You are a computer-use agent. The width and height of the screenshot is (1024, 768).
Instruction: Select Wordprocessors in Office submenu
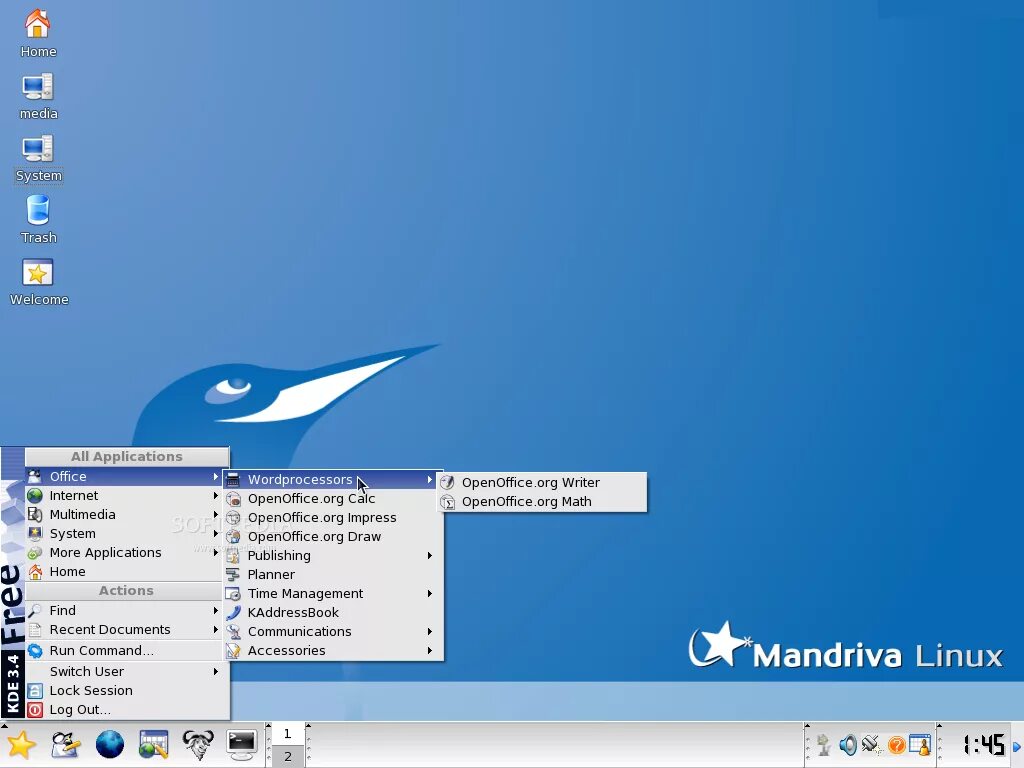tap(333, 479)
